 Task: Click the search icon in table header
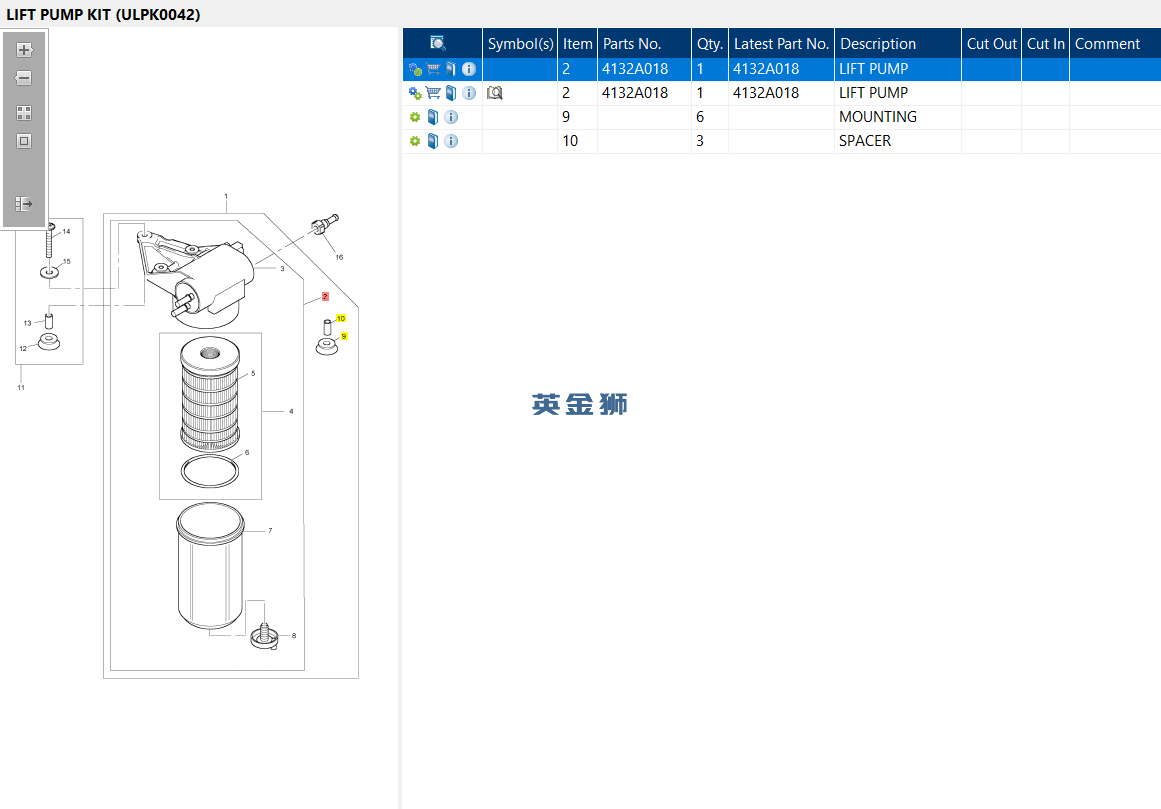(x=438, y=43)
